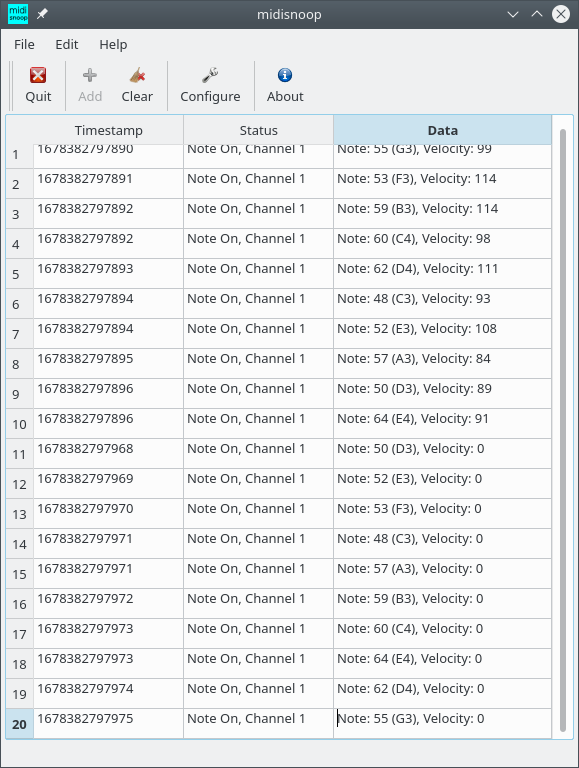The width and height of the screenshot is (579, 768).
Task: Click "Note: 48 (C3), Velocity: 0" cell
Action: [x=442, y=544]
